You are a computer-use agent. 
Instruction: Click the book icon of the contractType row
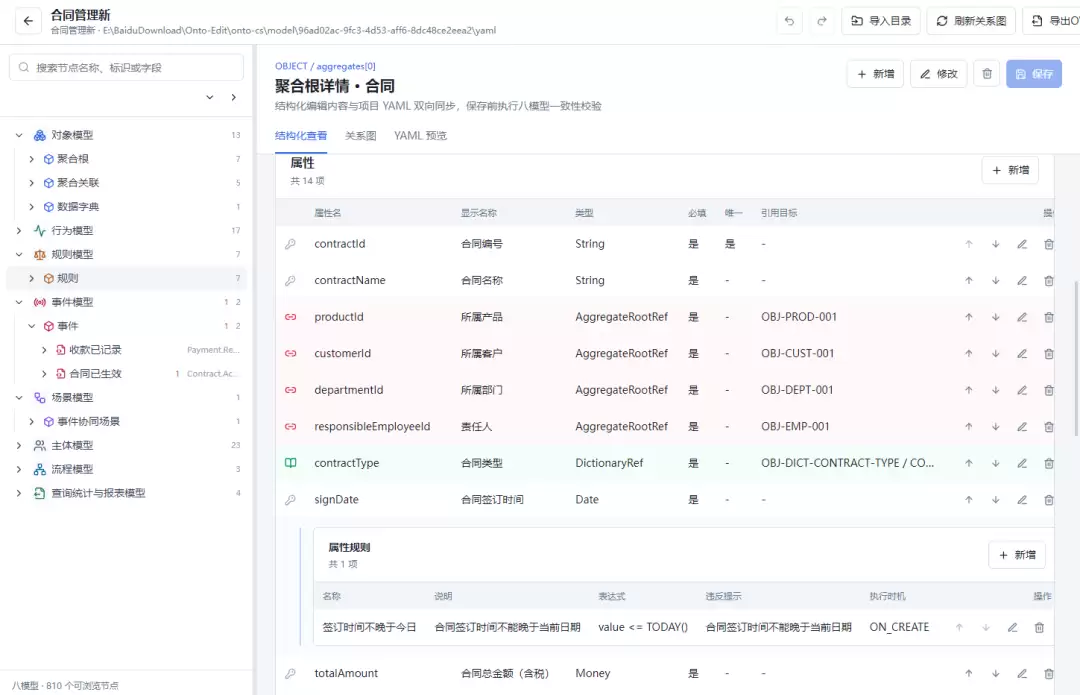point(291,463)
